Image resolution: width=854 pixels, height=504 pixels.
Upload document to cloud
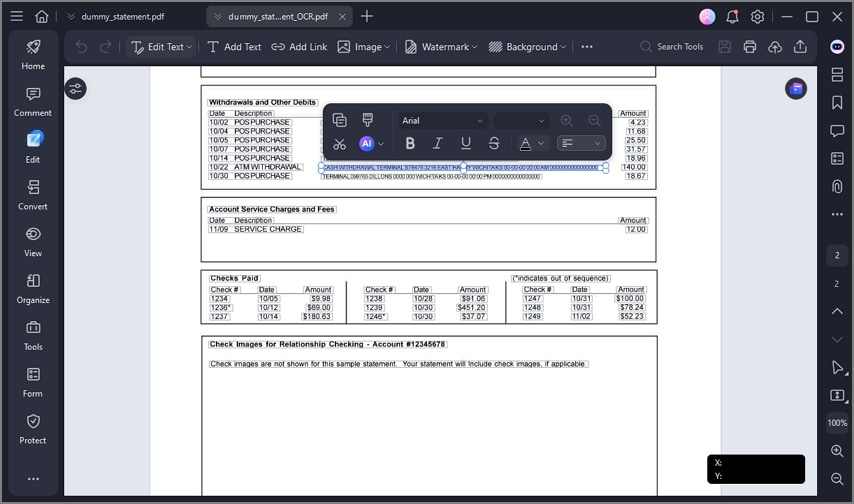775,47
